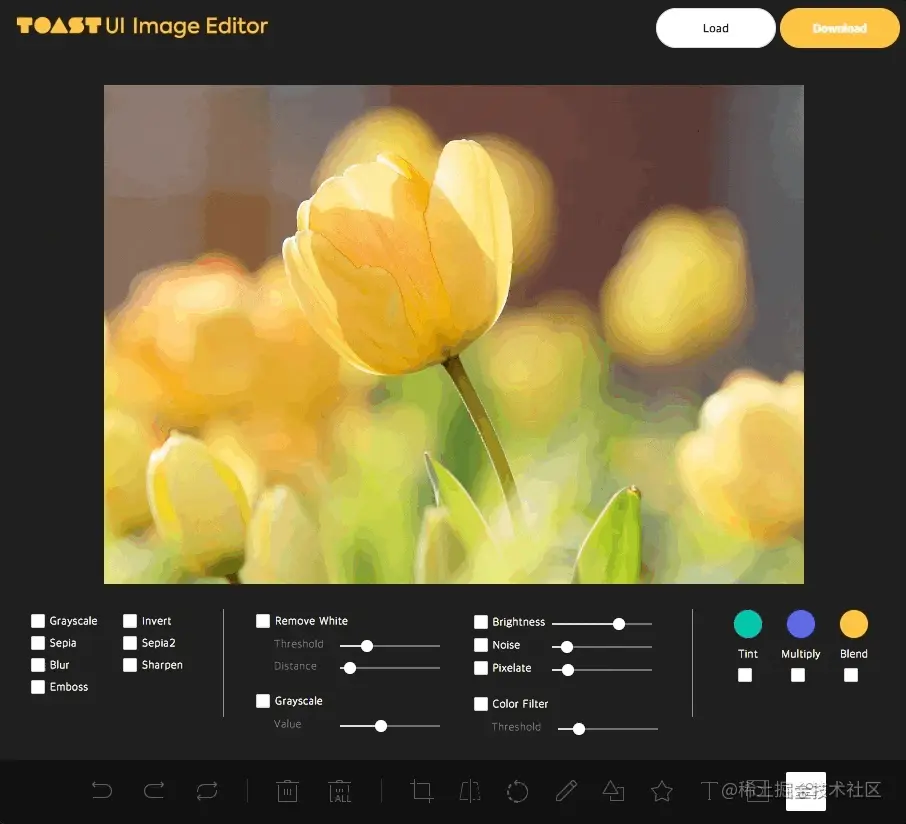Open the blue Multiply color swatch
Screen dimensions: 906x824
tap(801, 623)
